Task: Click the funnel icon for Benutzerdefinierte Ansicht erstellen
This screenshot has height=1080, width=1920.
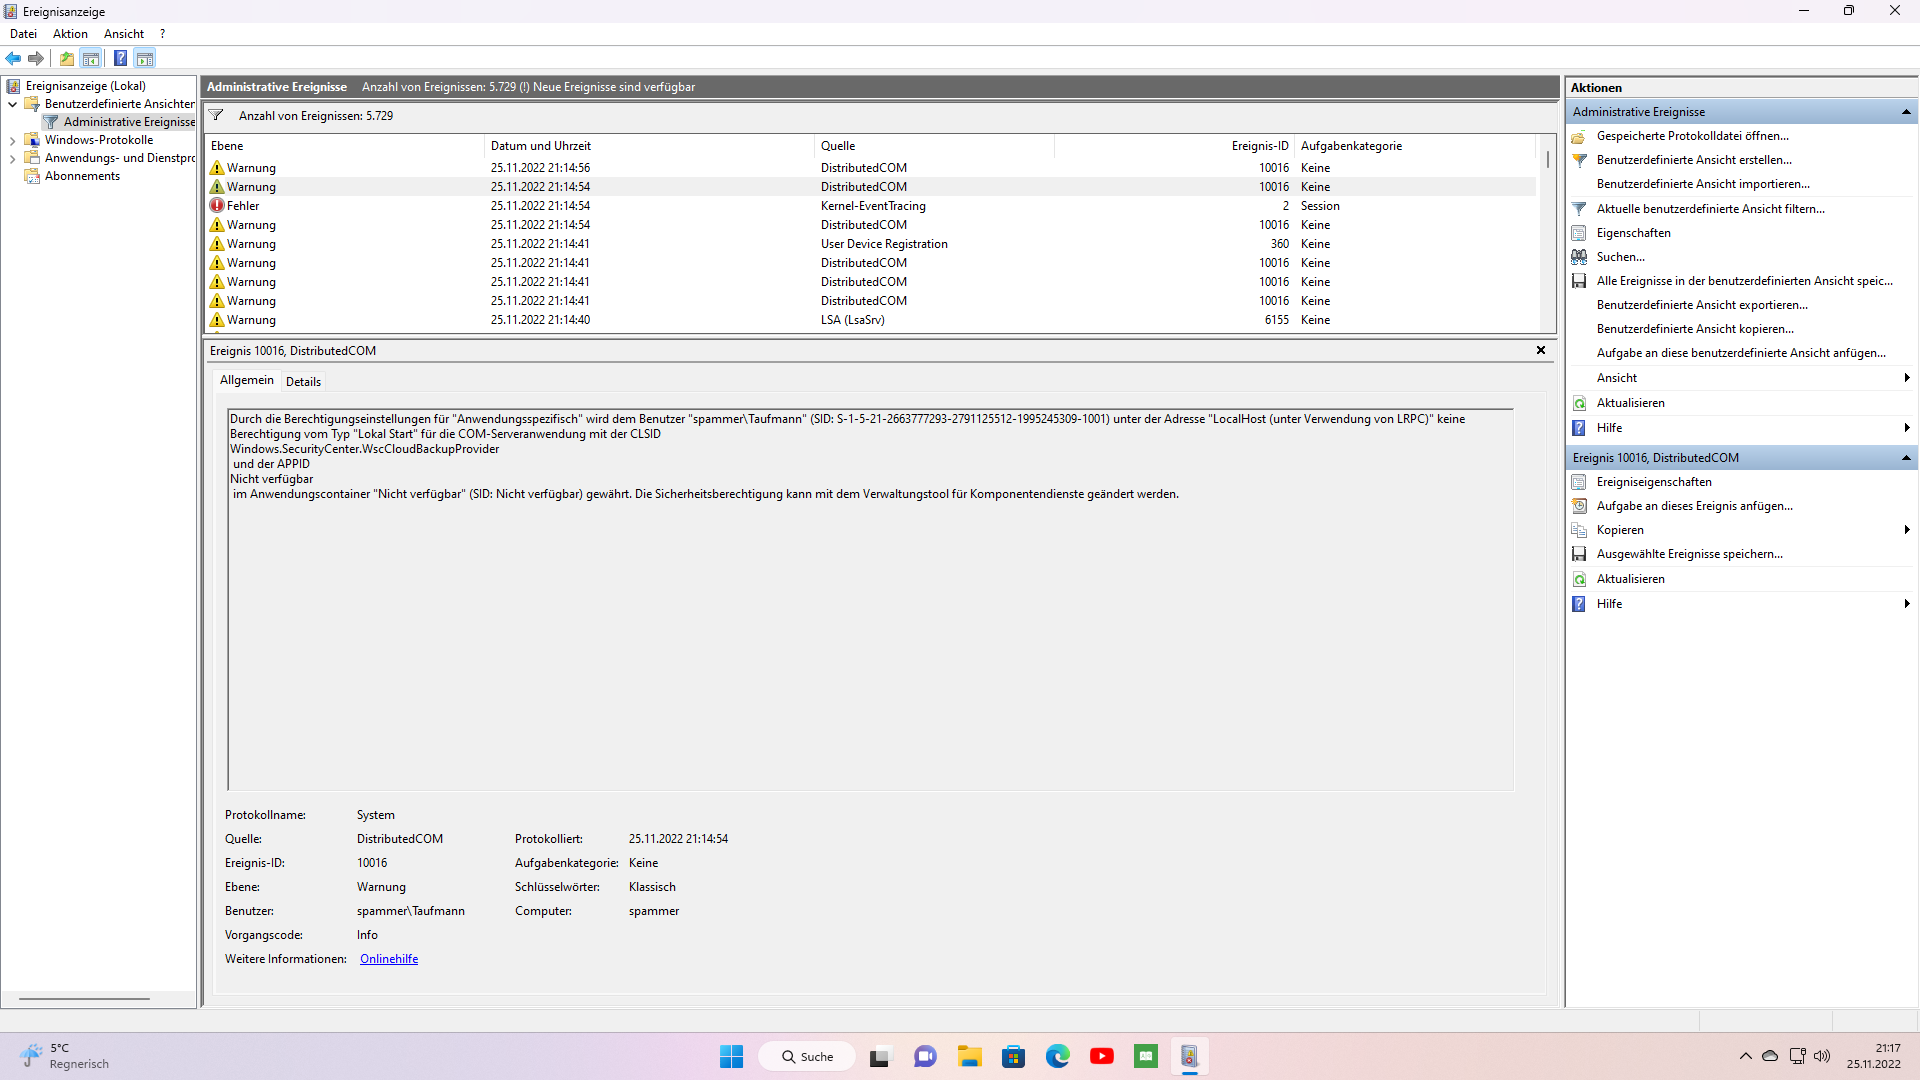Action: coord(1579,160)
